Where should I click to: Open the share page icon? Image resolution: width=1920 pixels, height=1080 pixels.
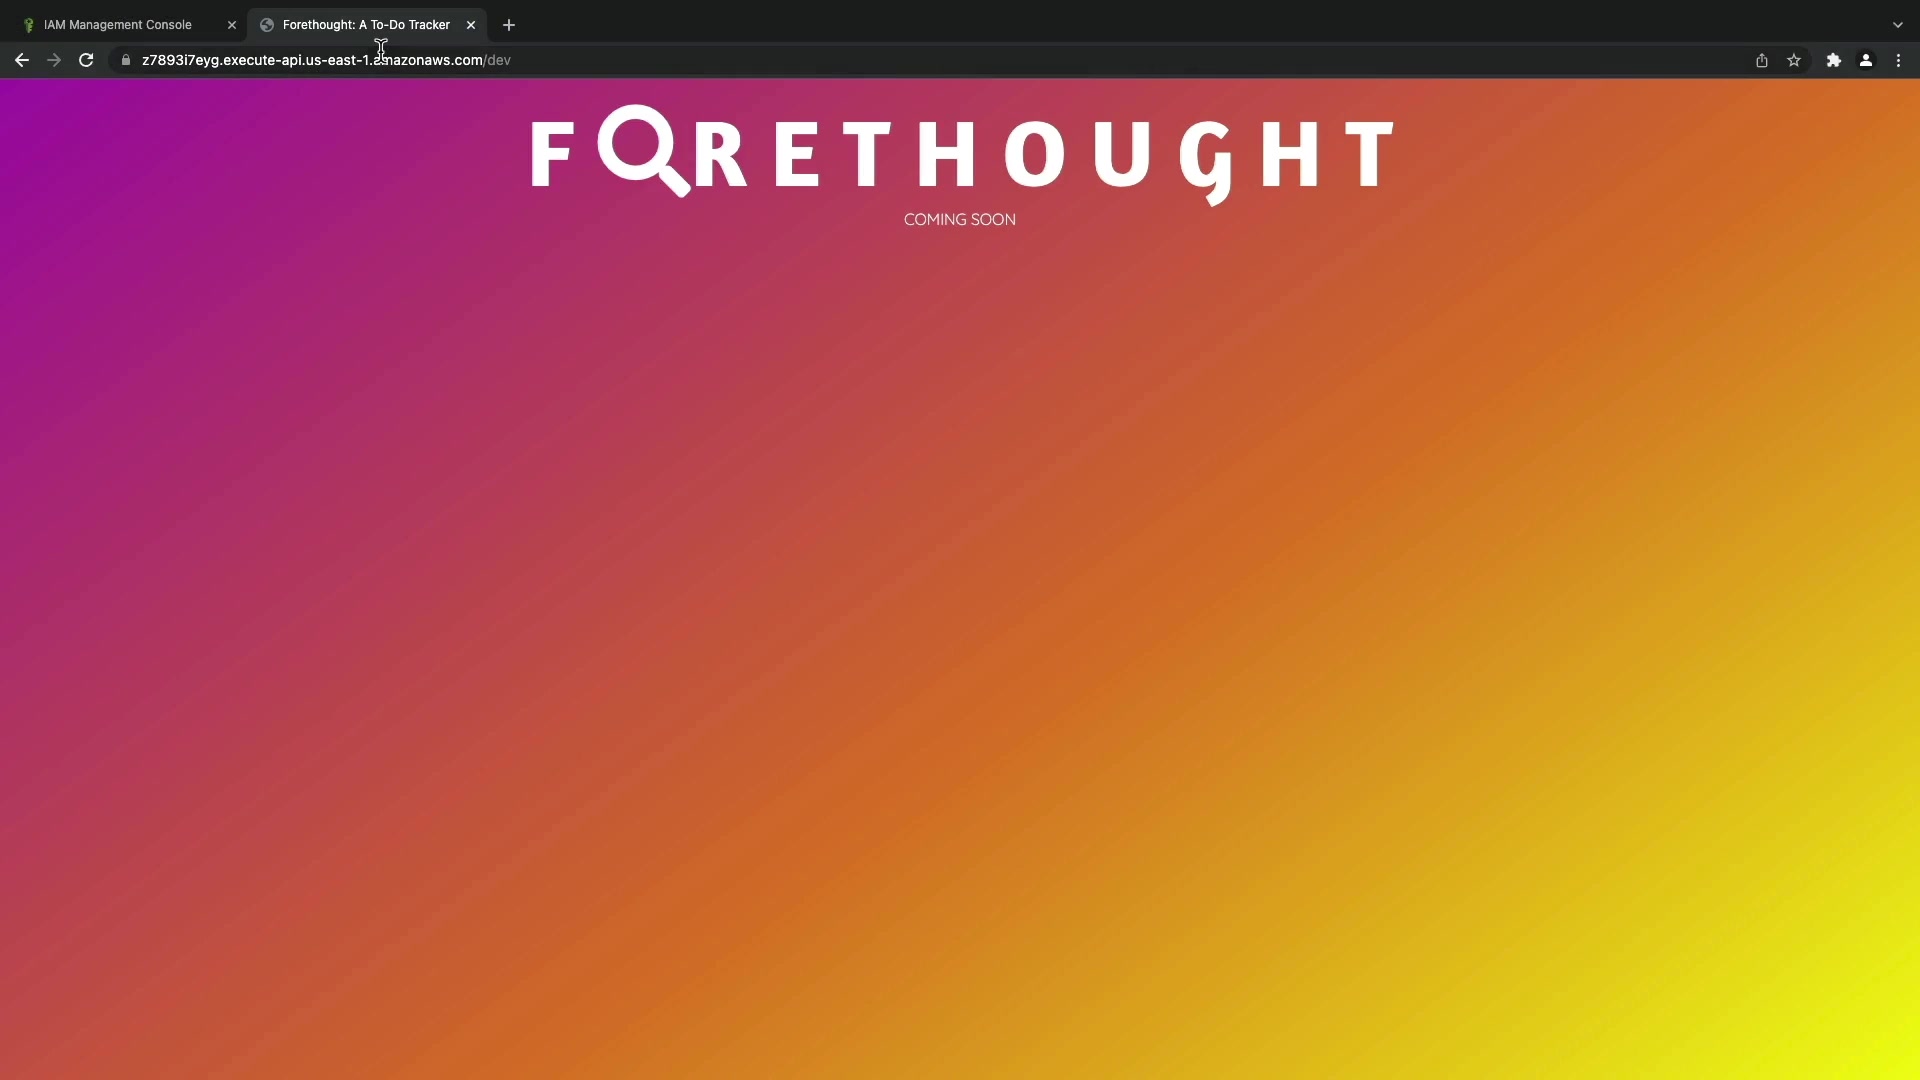1761,60
